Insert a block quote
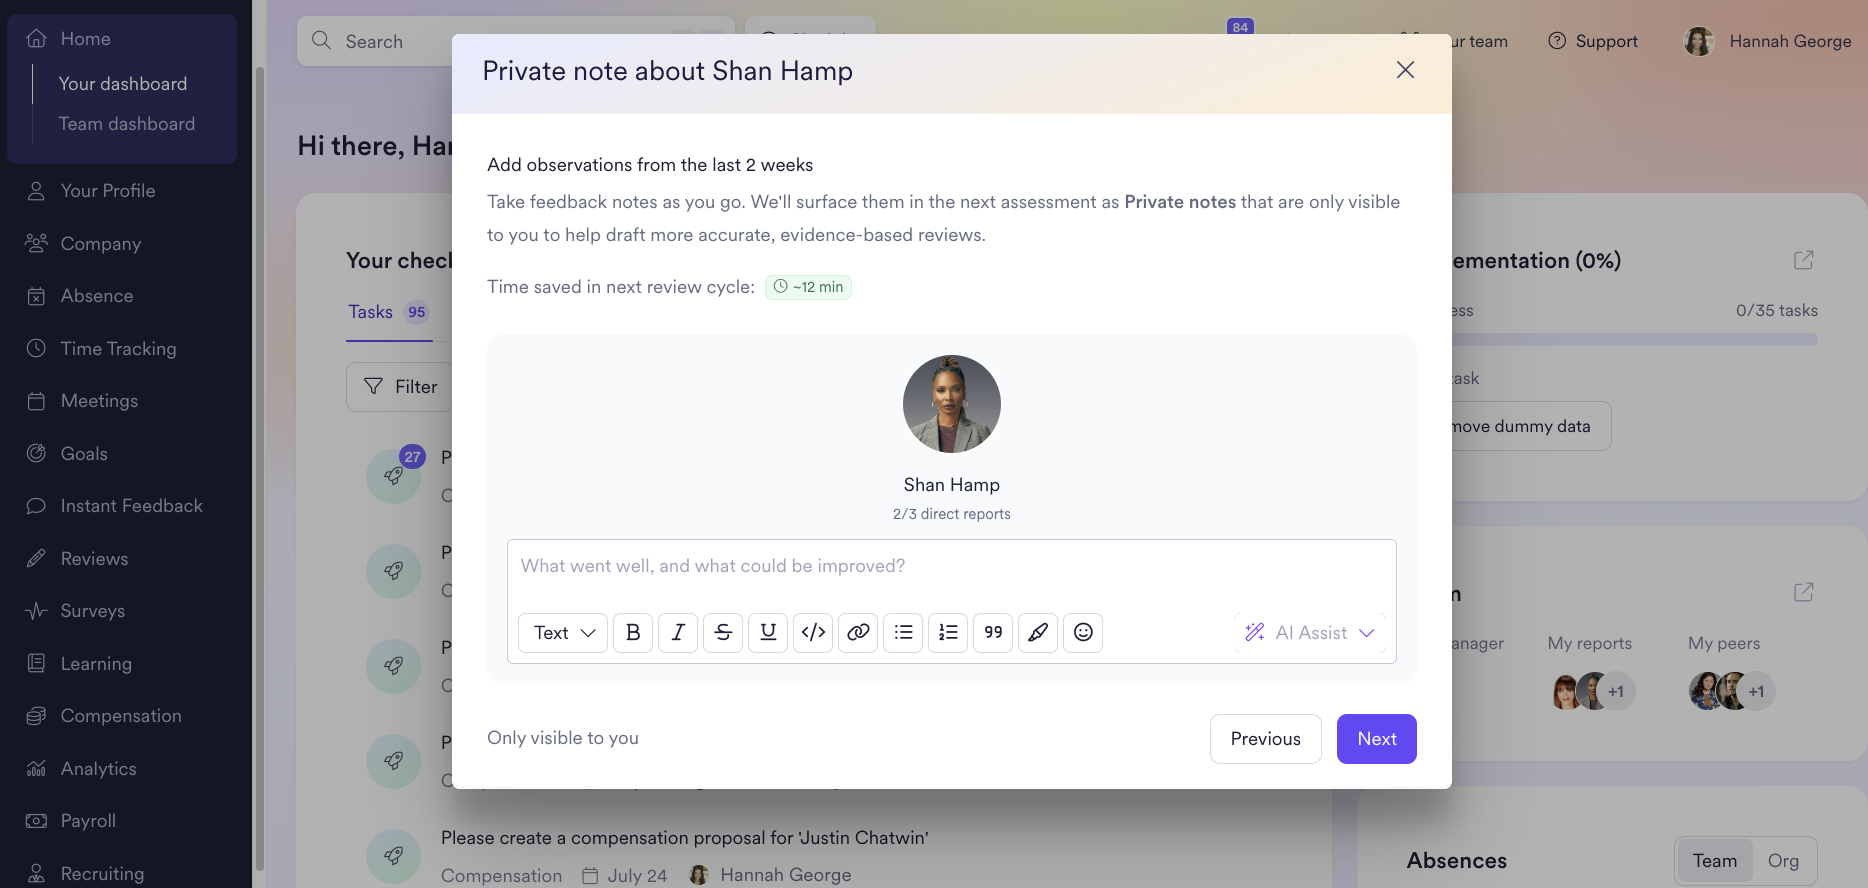The height and width of the screenshot is (888, 1868). [x=993, y=632]
